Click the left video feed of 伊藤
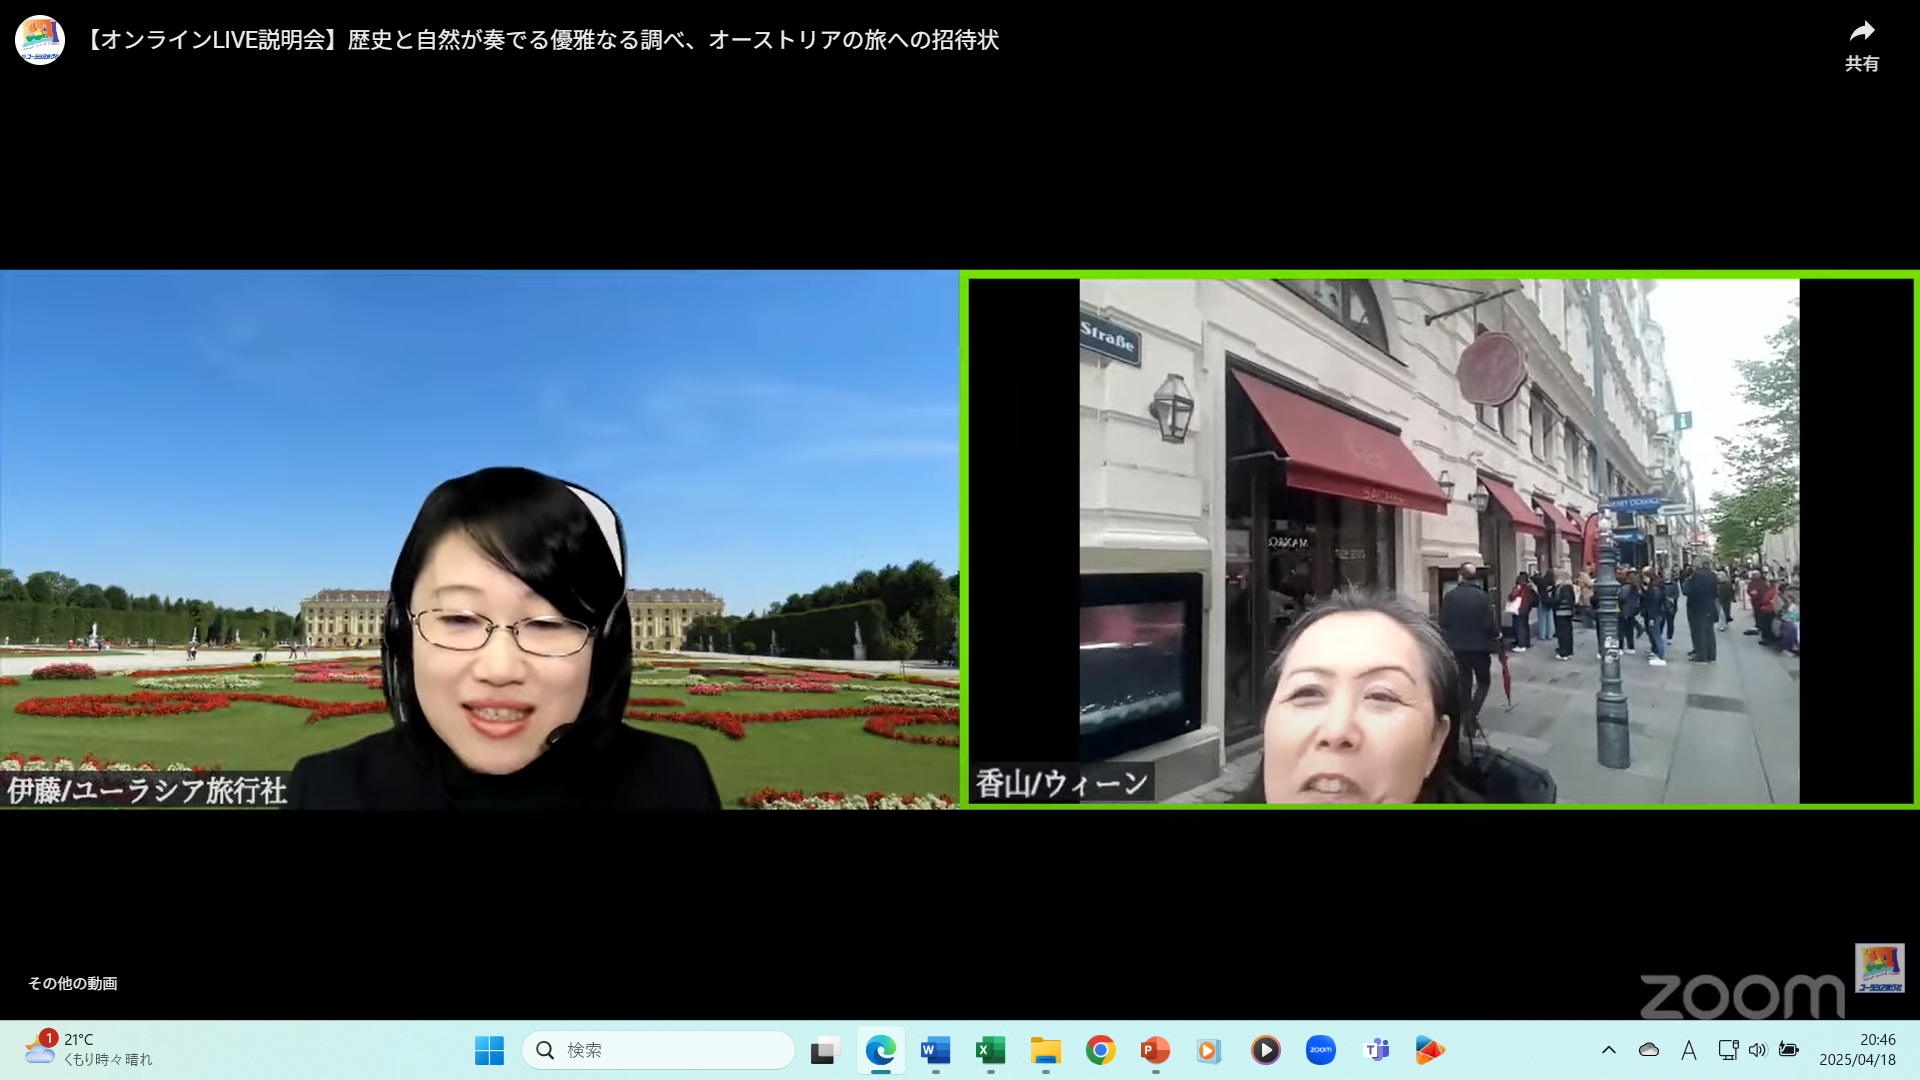Viewport: 1920px width, 1080px height. [x=479, y=540]
